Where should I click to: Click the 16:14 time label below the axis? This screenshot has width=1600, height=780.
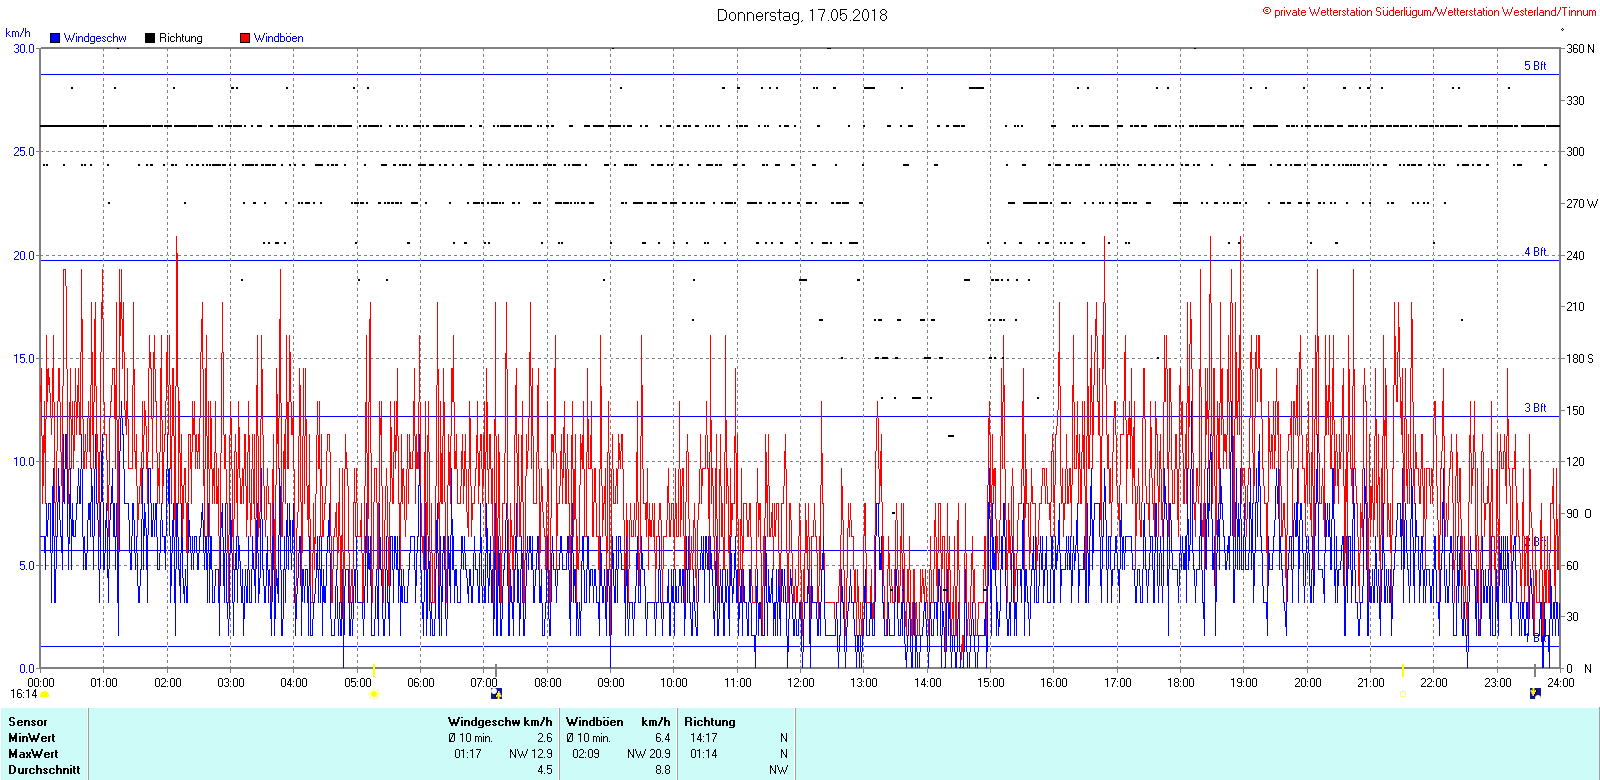point(24,694)
